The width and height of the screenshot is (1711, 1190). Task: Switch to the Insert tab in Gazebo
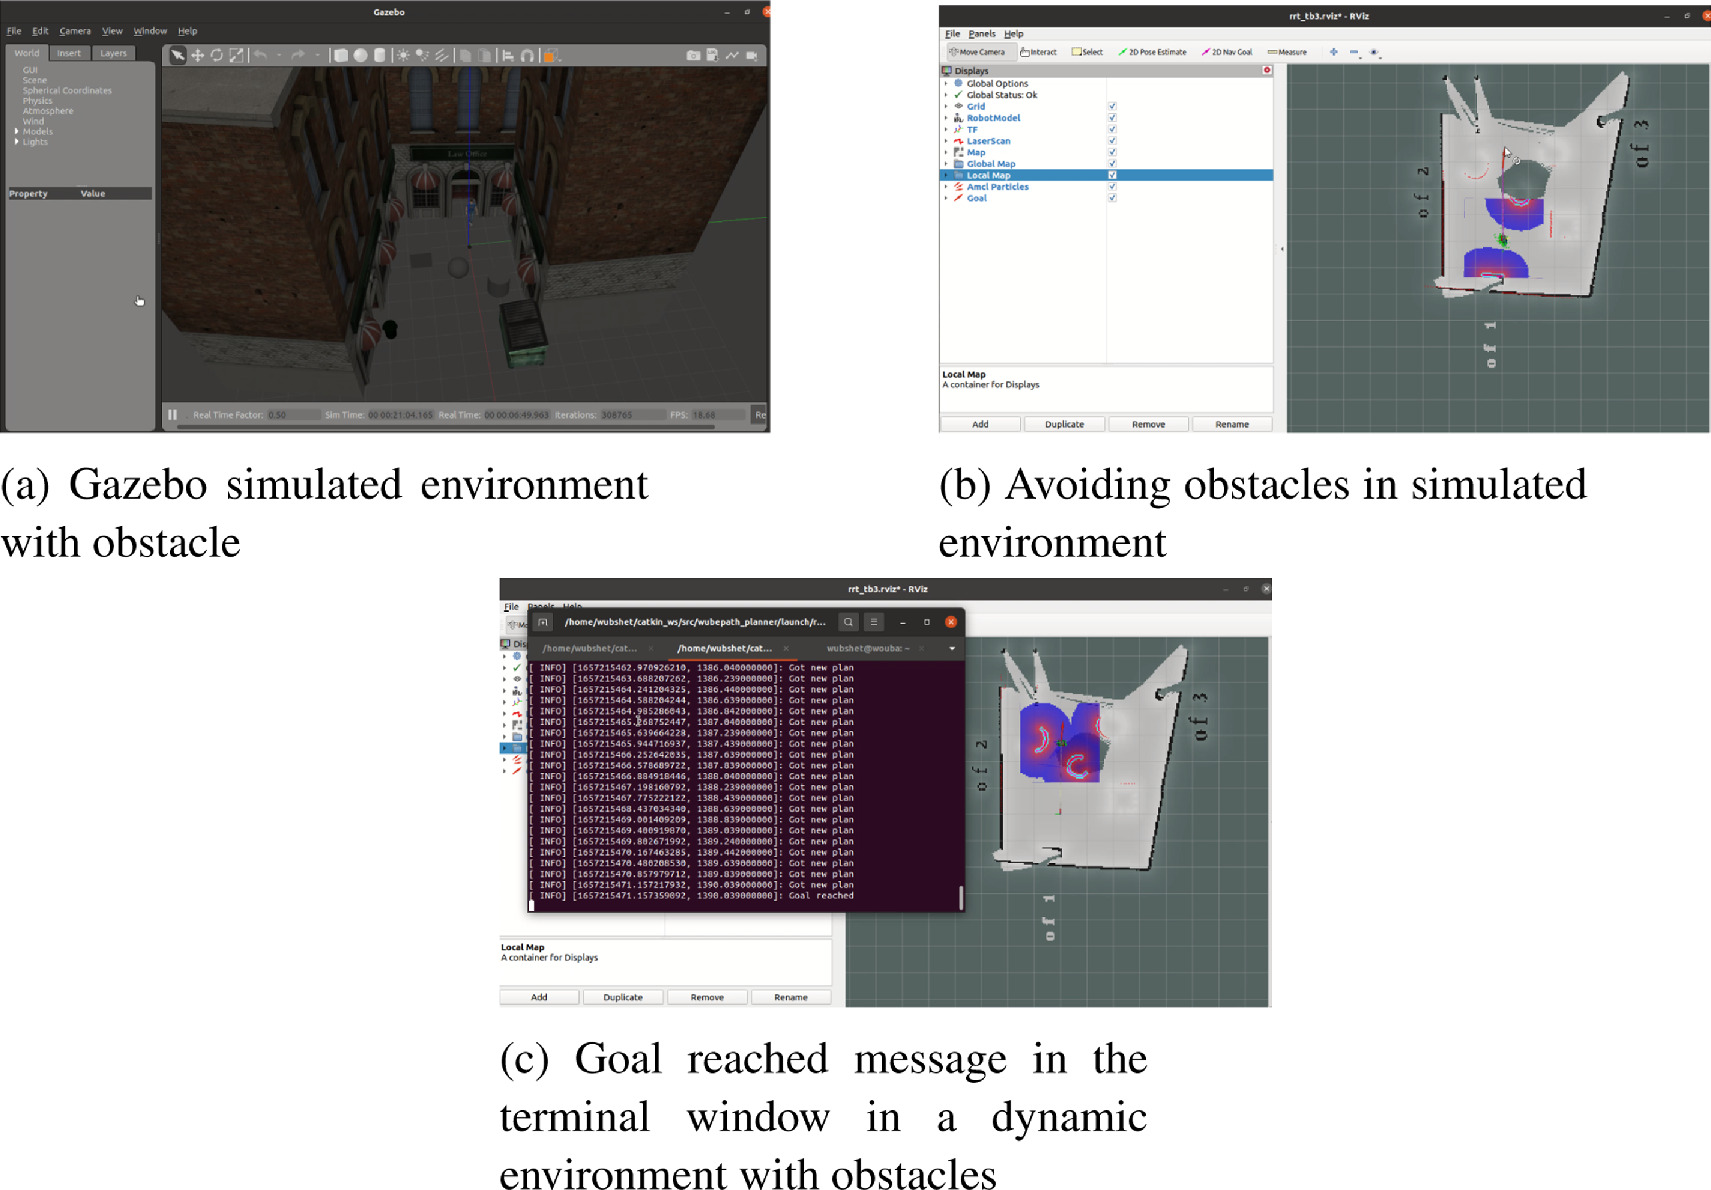69,52
